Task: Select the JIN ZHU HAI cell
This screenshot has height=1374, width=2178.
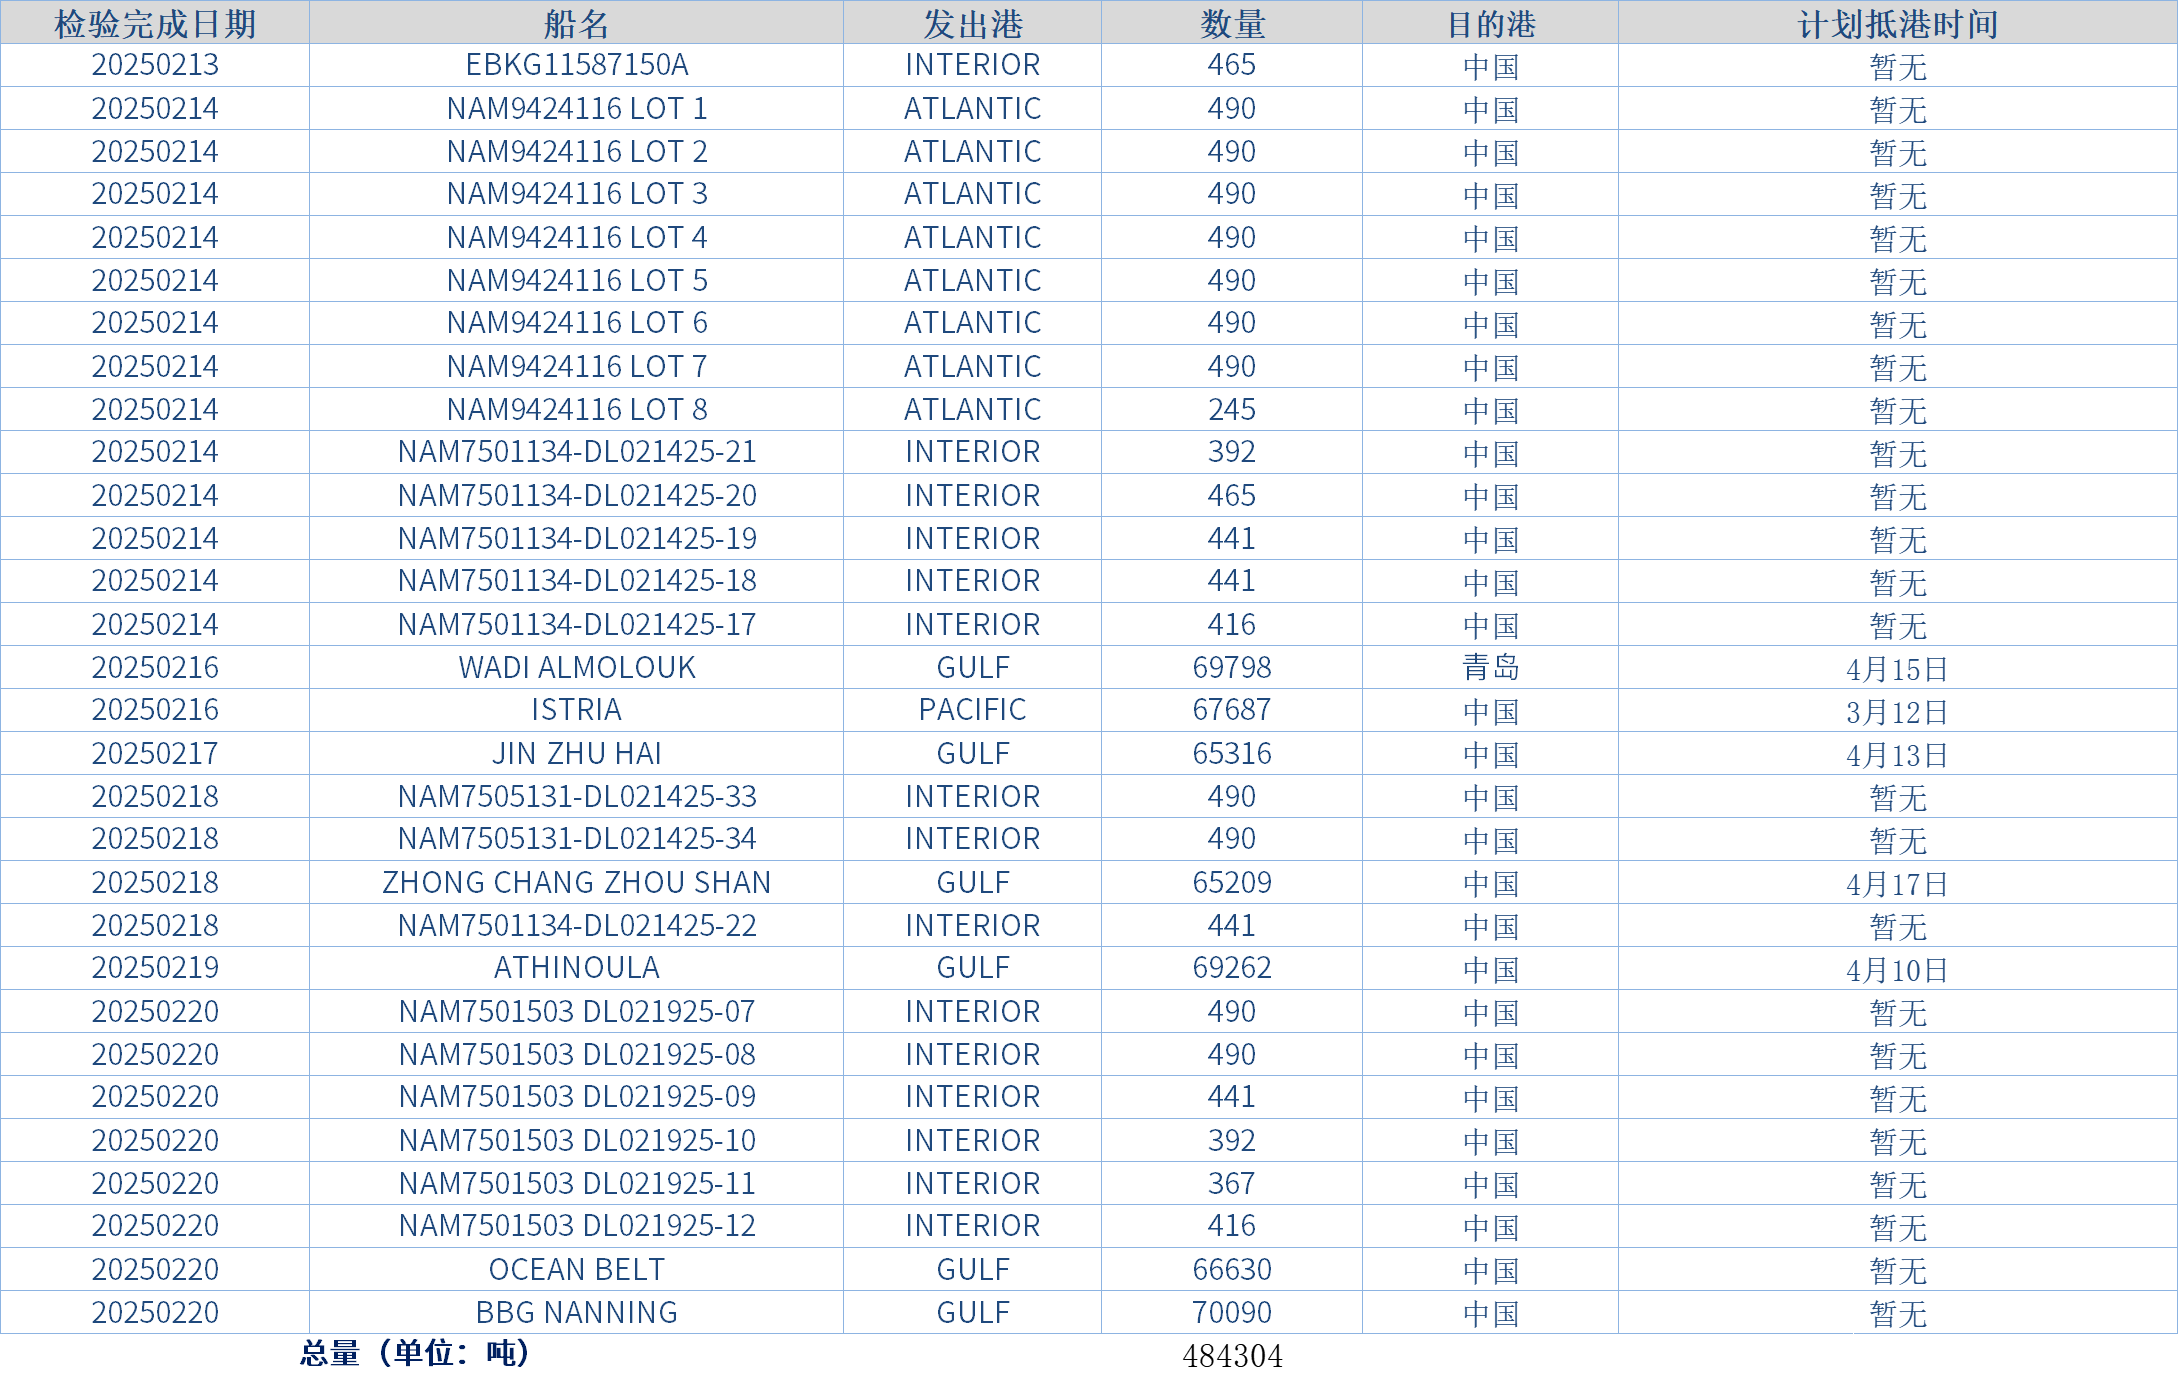Action: click(x=576, y=753)
